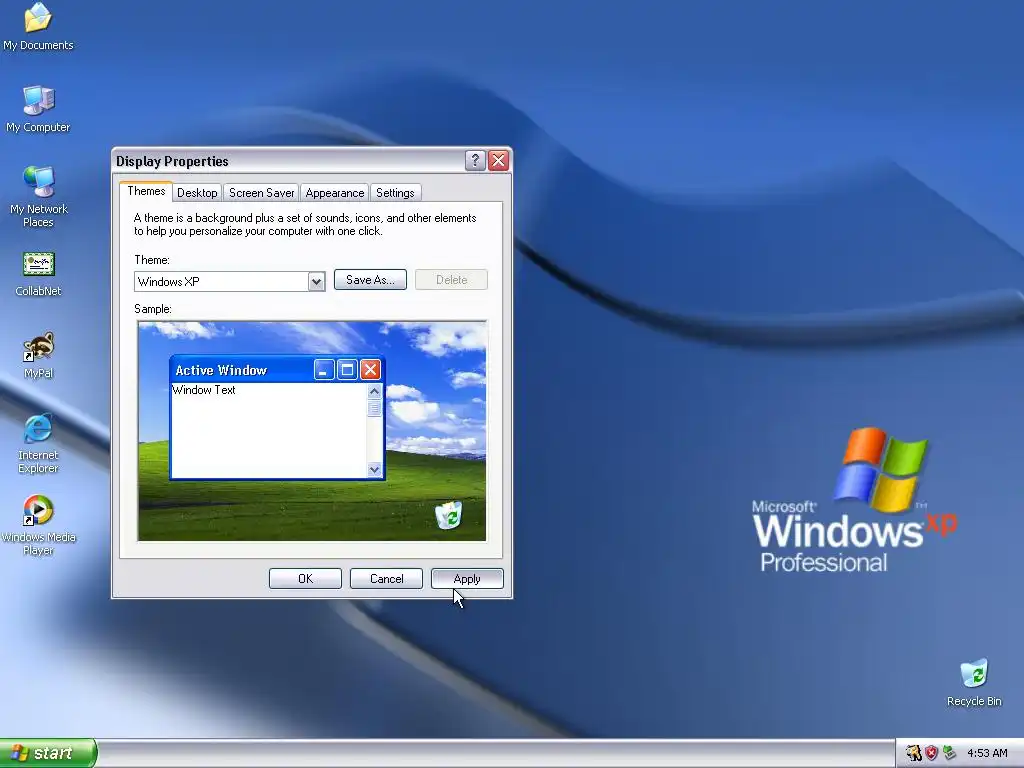Click the Save As... button
Screen dimensions: 1024x768
click(370, 280)
